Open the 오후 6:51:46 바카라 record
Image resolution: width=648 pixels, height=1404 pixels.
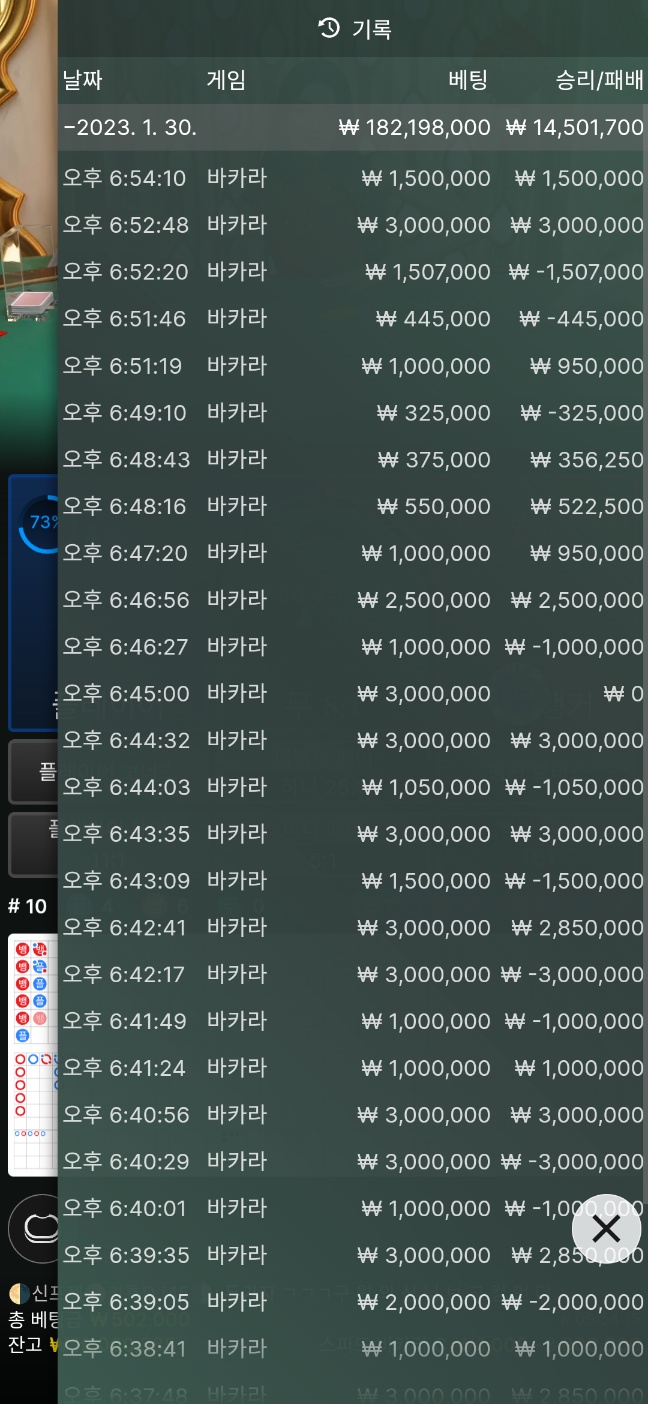click(352, 319)
